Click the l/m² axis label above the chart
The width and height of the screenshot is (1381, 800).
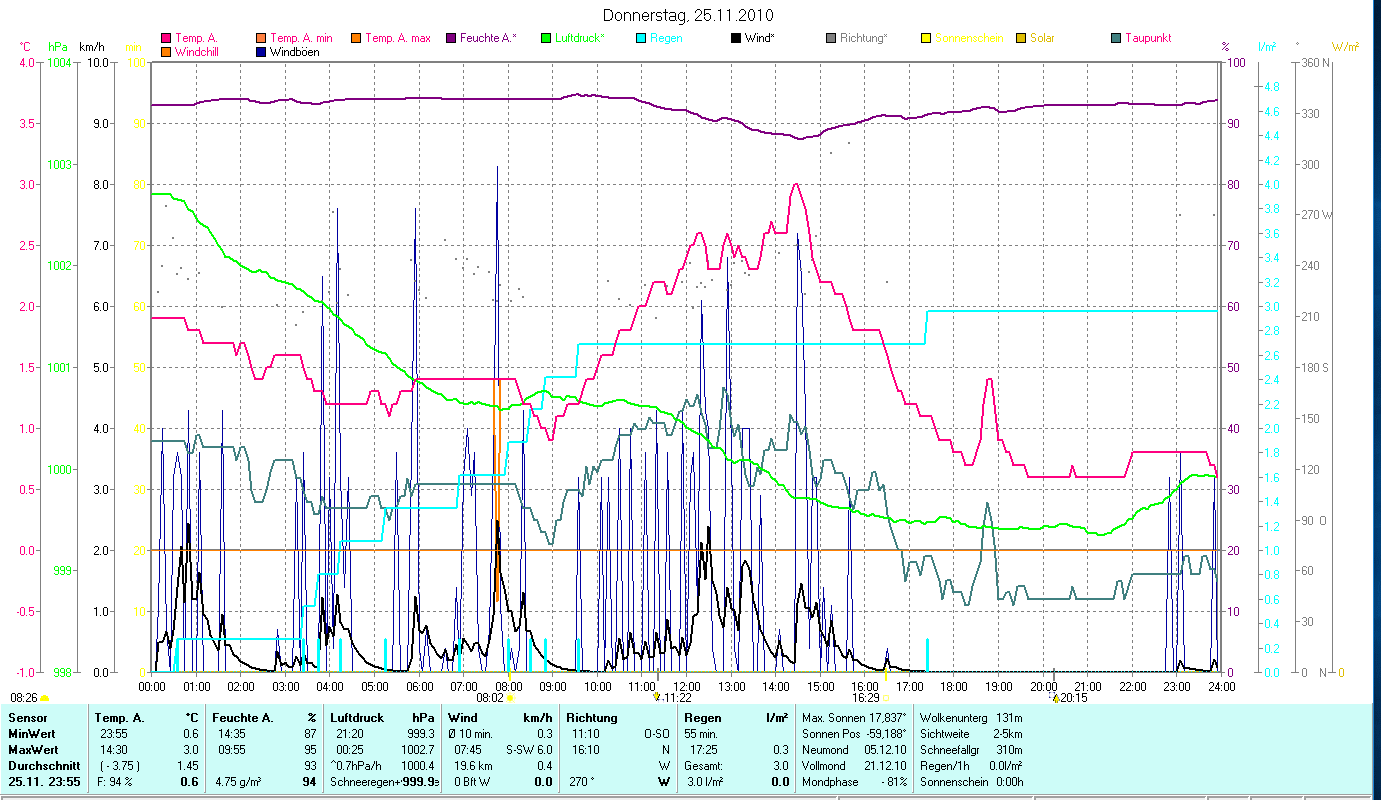1266,47
